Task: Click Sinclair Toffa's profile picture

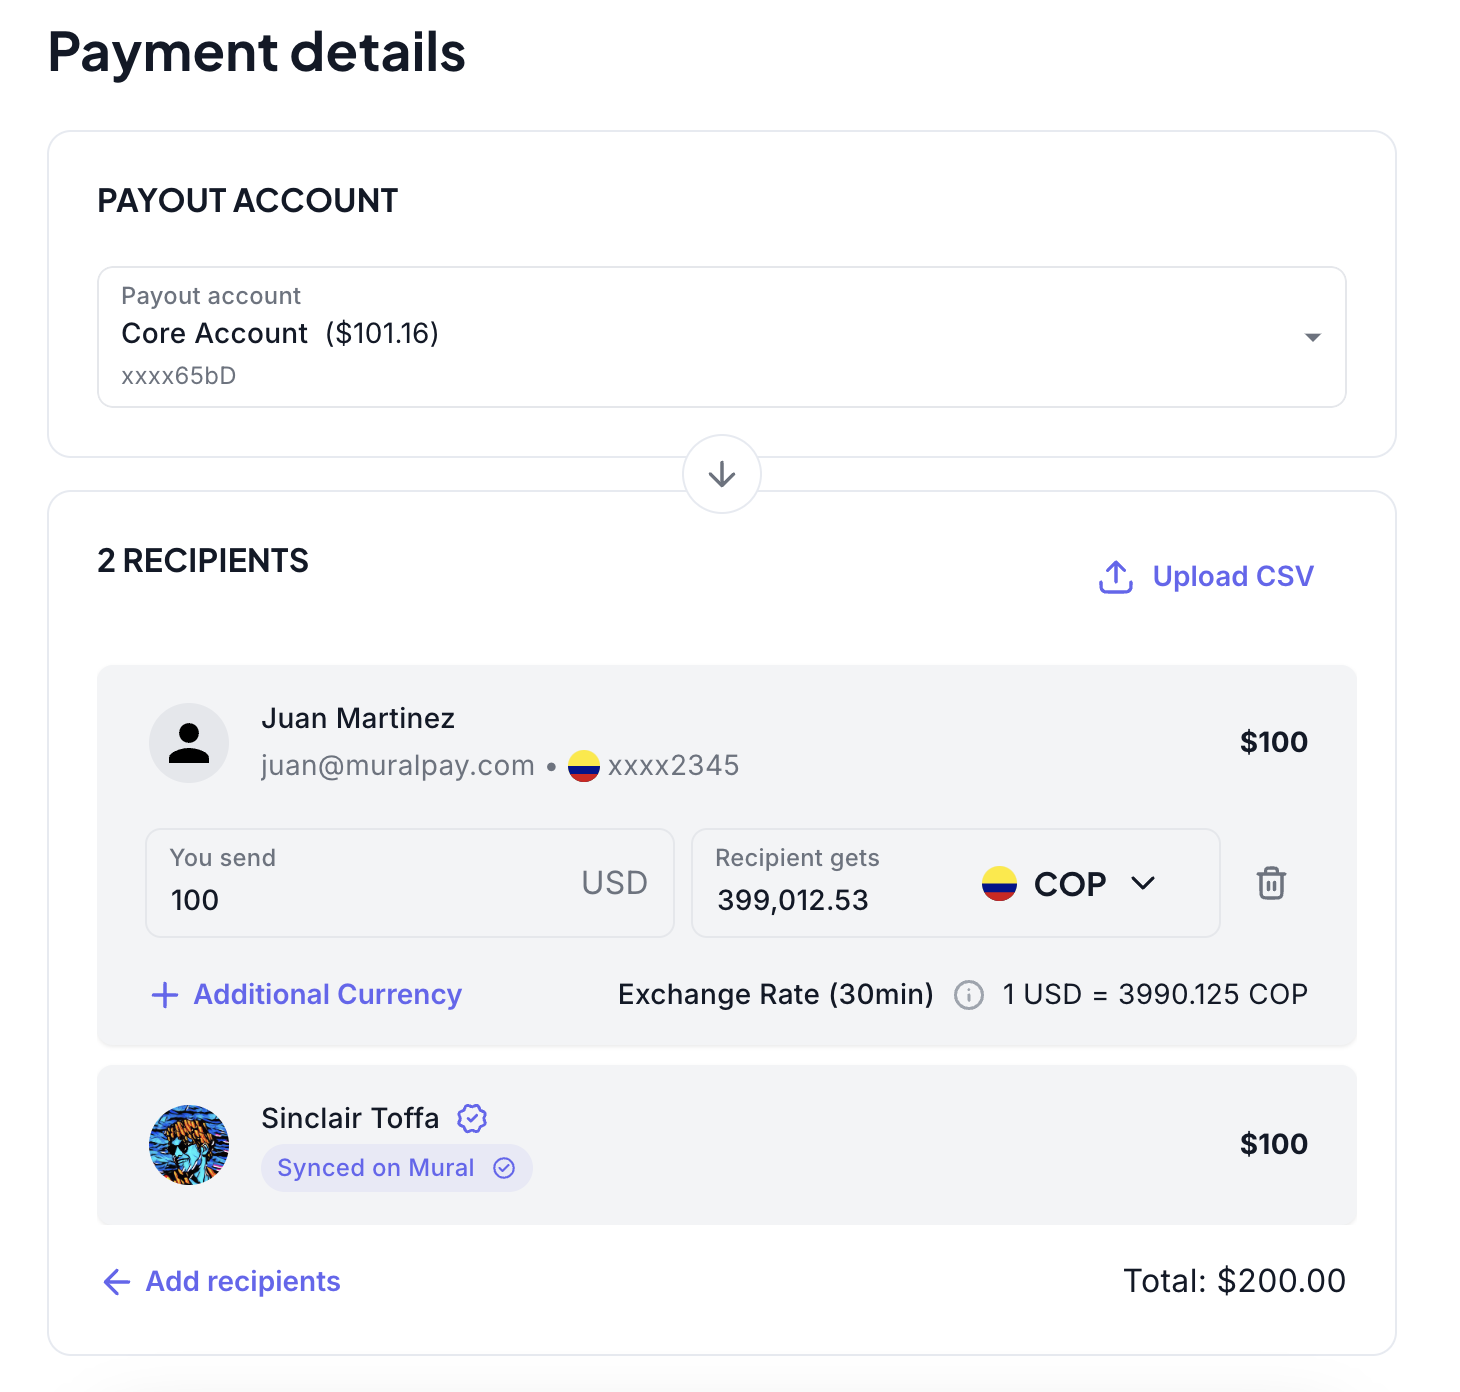Action: [189, 1145]
